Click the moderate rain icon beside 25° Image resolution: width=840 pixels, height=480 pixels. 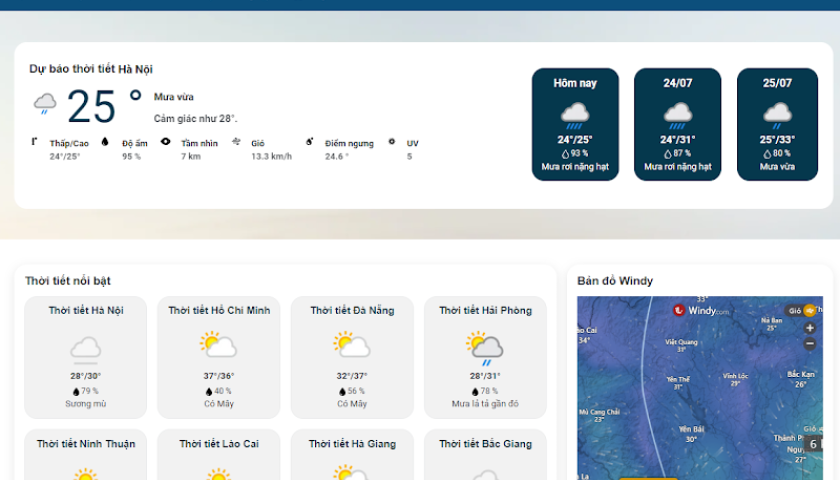click(45, 103)
